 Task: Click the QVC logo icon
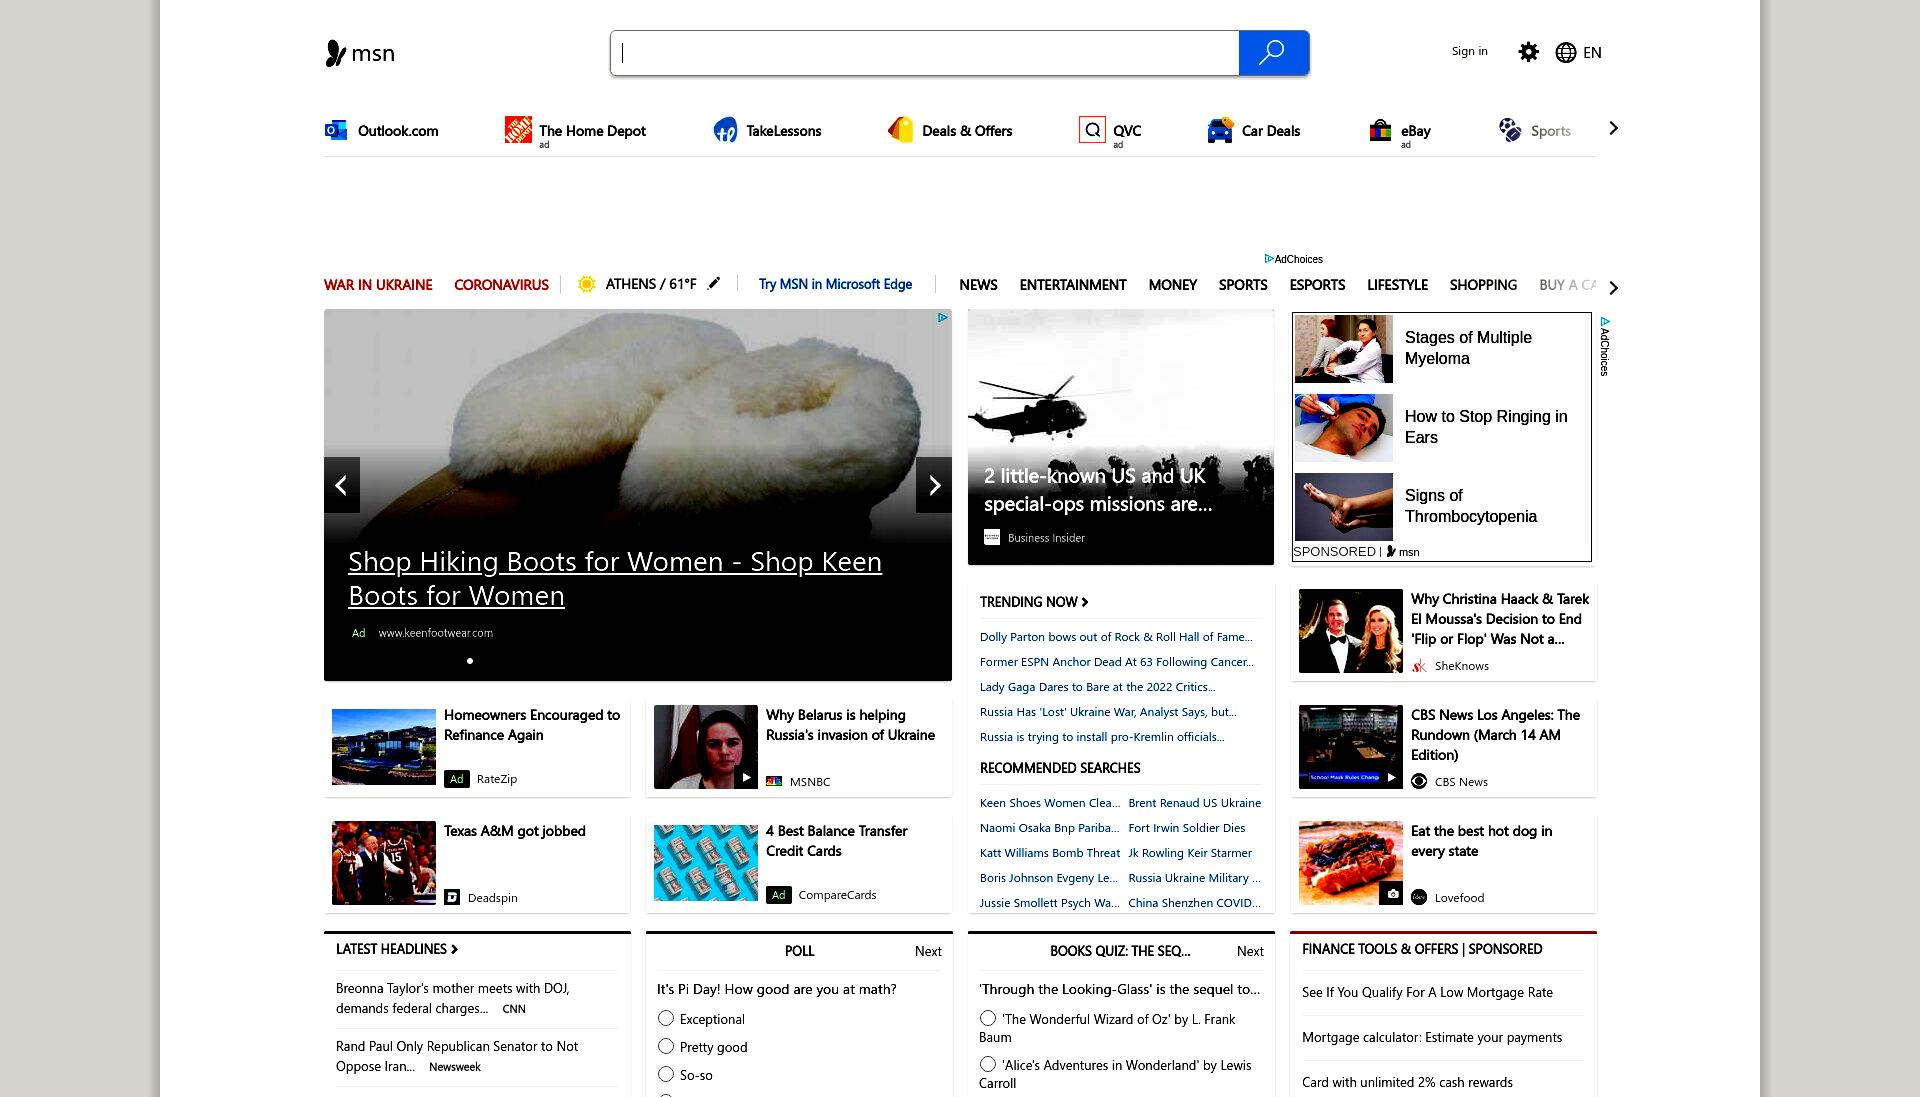click(1092, 130)
